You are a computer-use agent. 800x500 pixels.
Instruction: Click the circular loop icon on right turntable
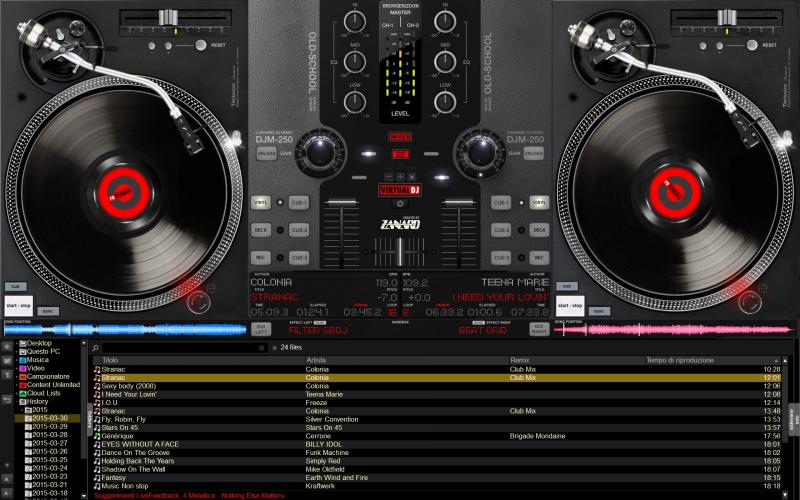click(x=750, y=303)
